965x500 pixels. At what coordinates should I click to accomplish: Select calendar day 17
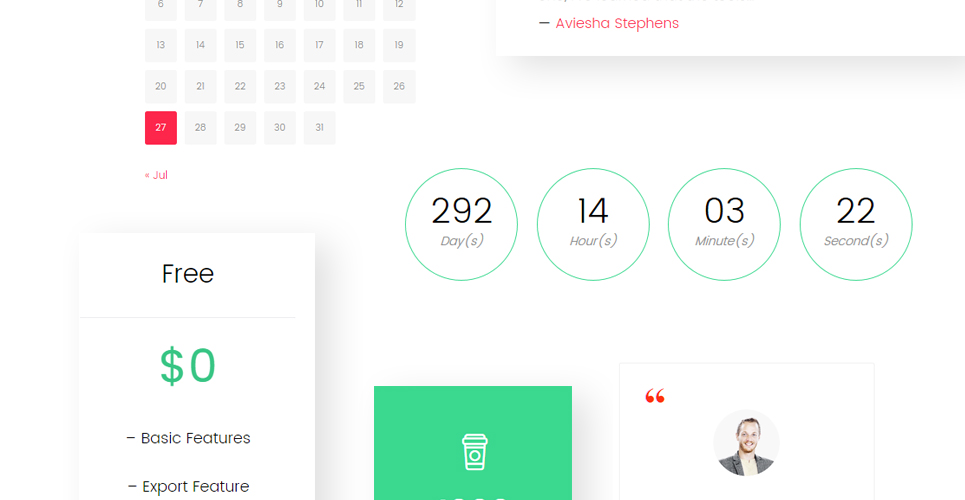pos(319,45)
